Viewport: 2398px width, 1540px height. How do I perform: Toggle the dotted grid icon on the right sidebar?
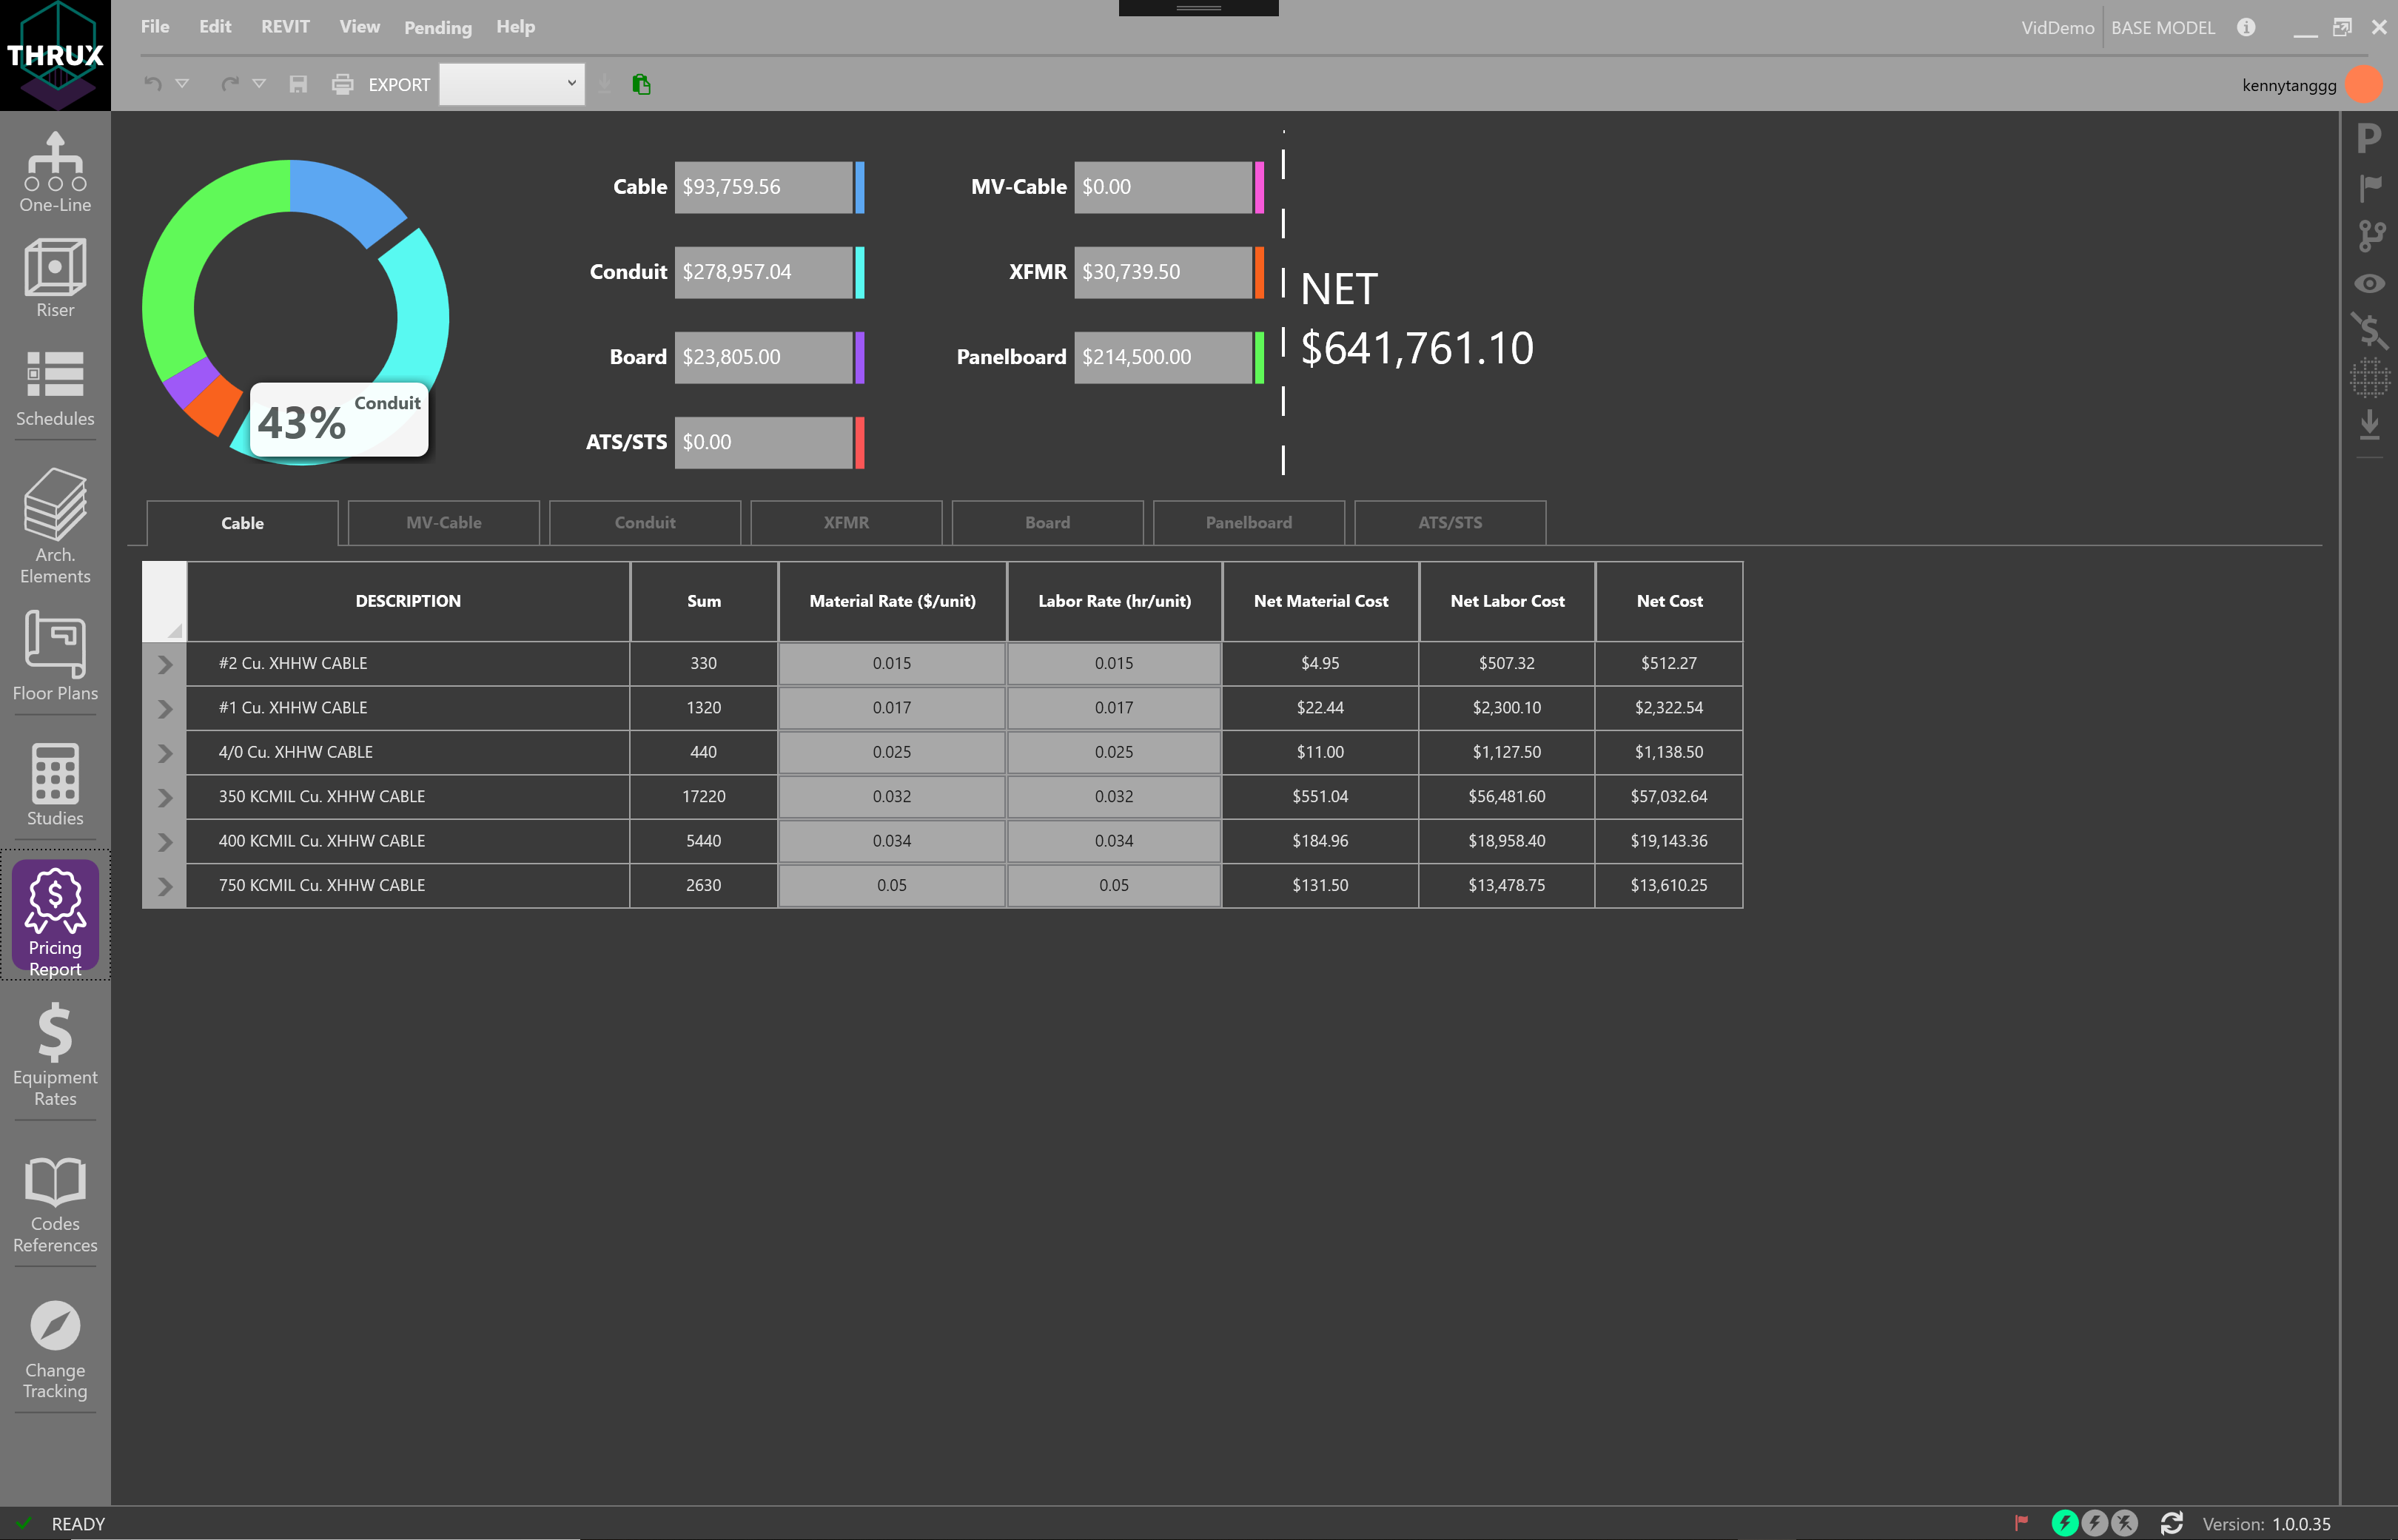coord(2368,378)
